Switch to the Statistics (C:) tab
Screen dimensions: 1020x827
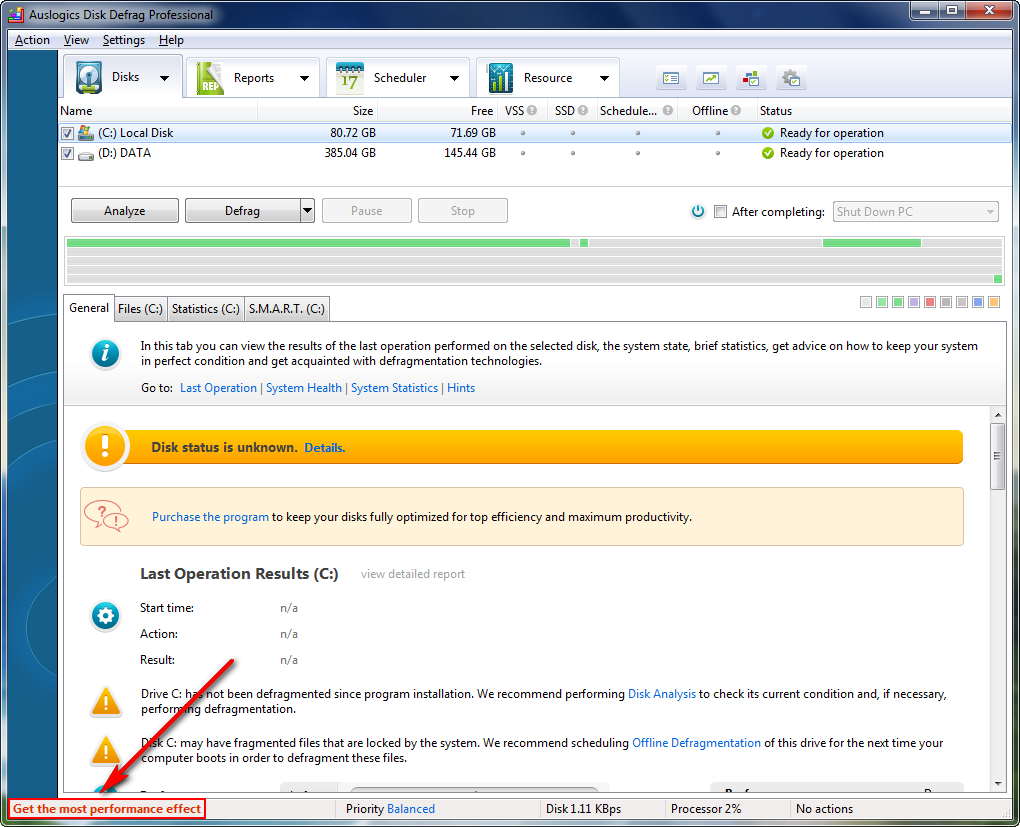point(206,309)
